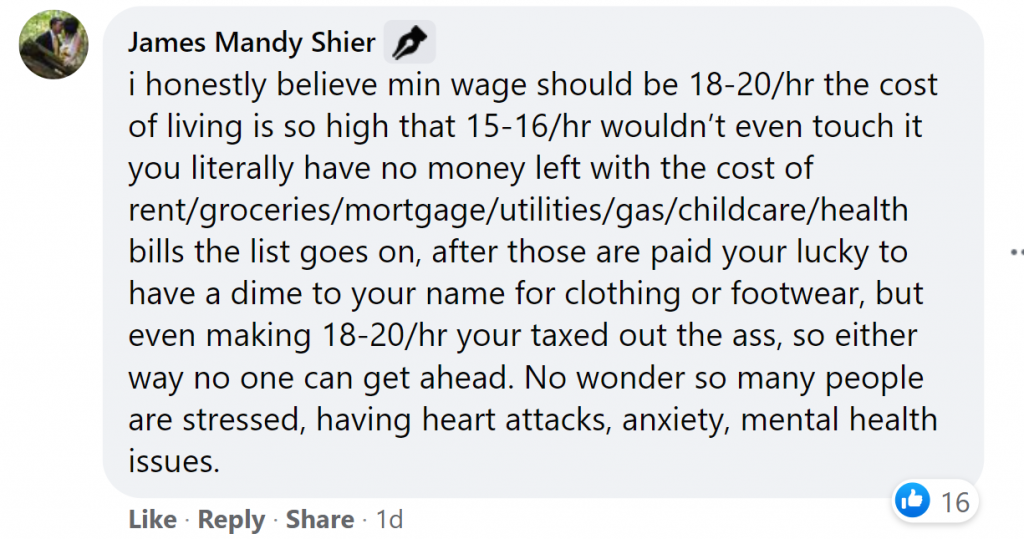Open the three-dot comment options menu

[1016, 252]
